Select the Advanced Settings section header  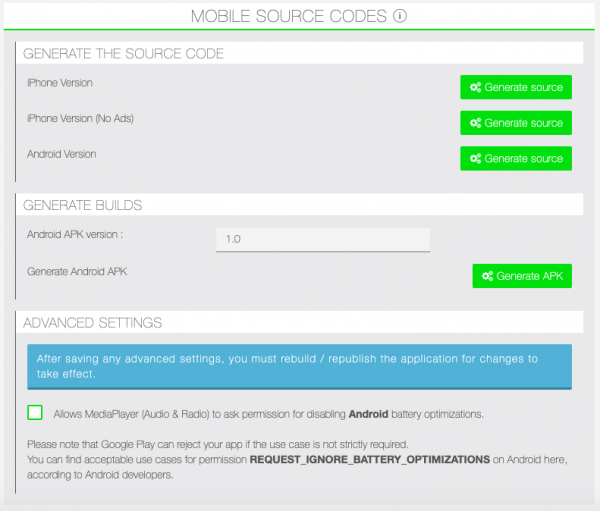[92, 323]
